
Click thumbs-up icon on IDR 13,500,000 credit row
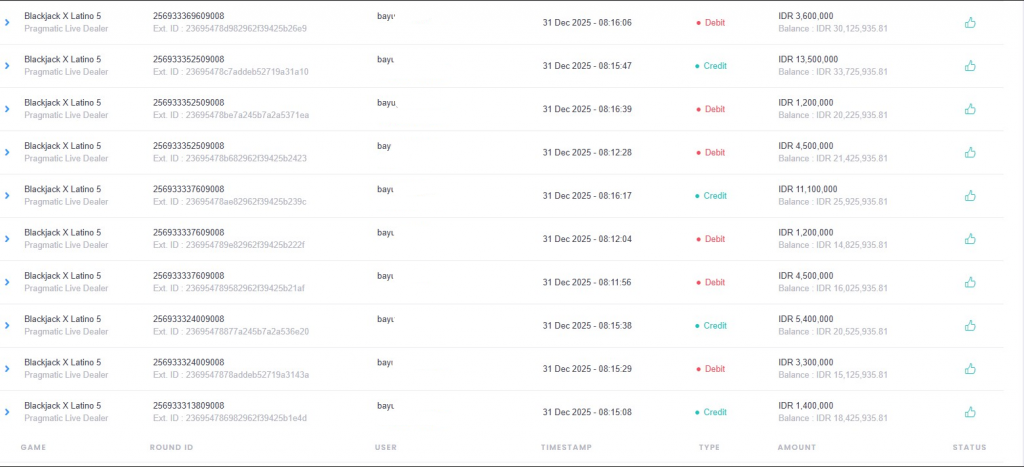(x=969, y=66)
